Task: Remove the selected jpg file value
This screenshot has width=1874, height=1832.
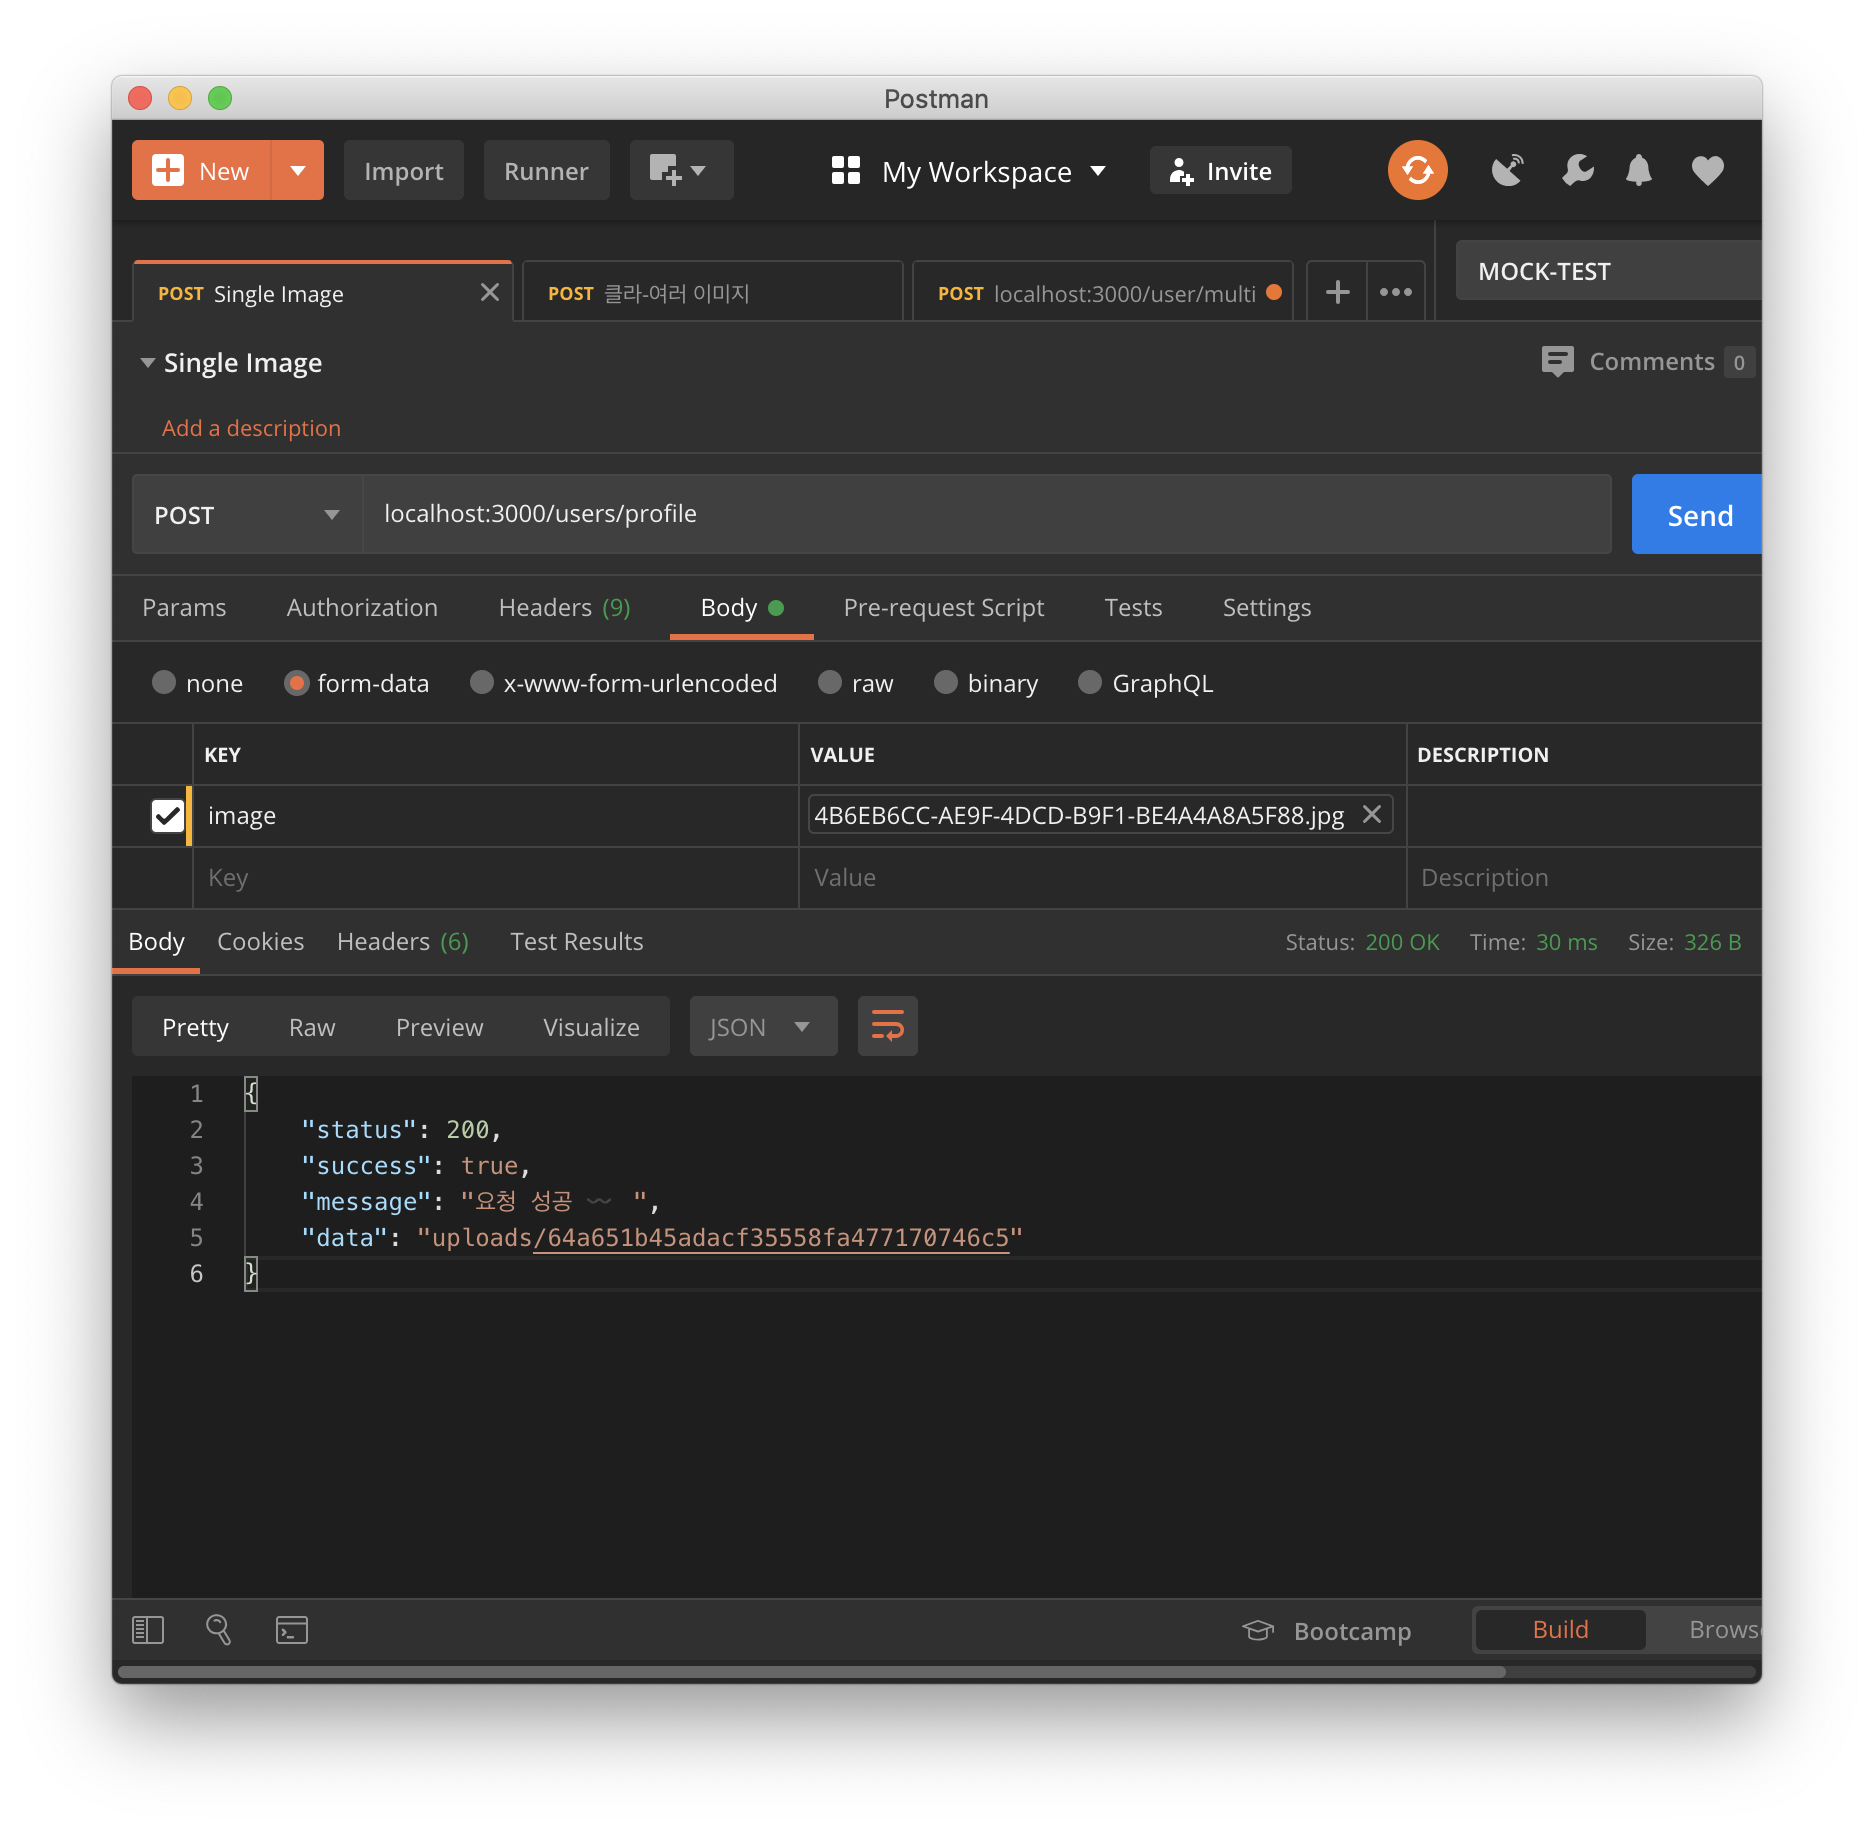Action: 1372,814
